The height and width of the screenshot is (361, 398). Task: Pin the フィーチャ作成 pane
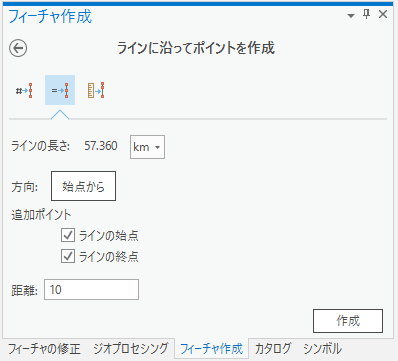(x=366, y=14)
